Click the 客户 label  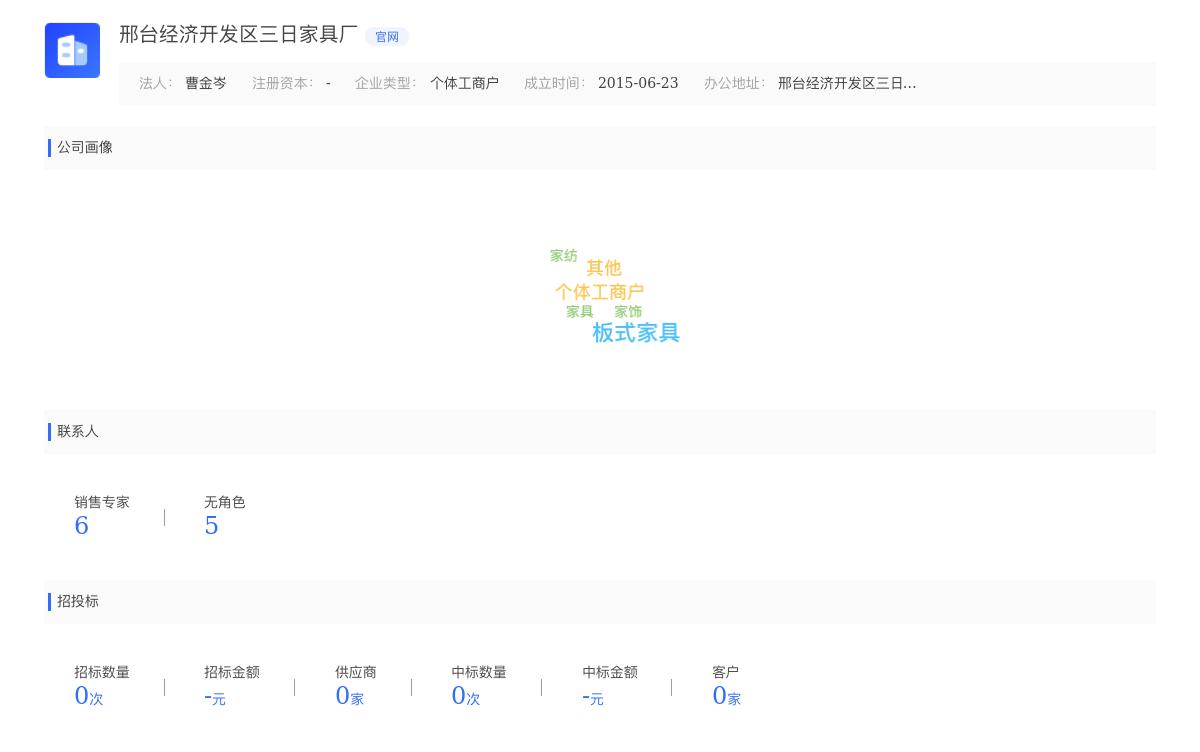coord(726,673)
